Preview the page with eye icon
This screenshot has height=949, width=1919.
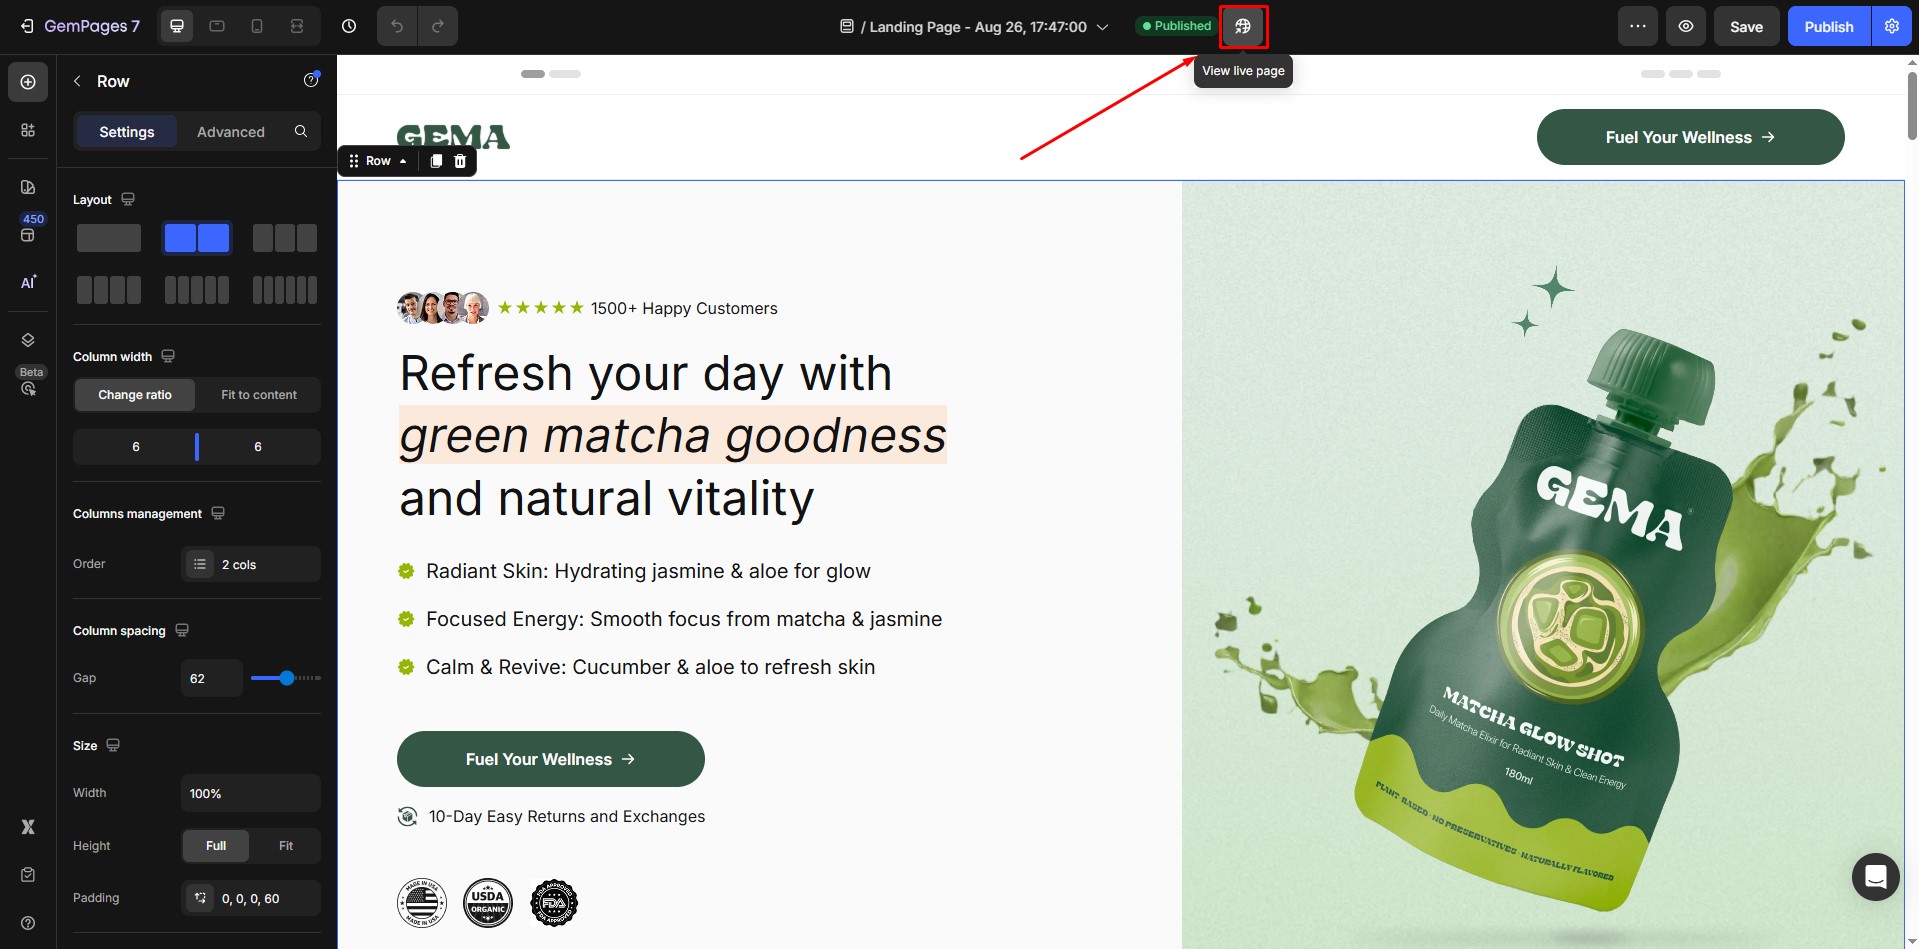(x=1686, y=26)
